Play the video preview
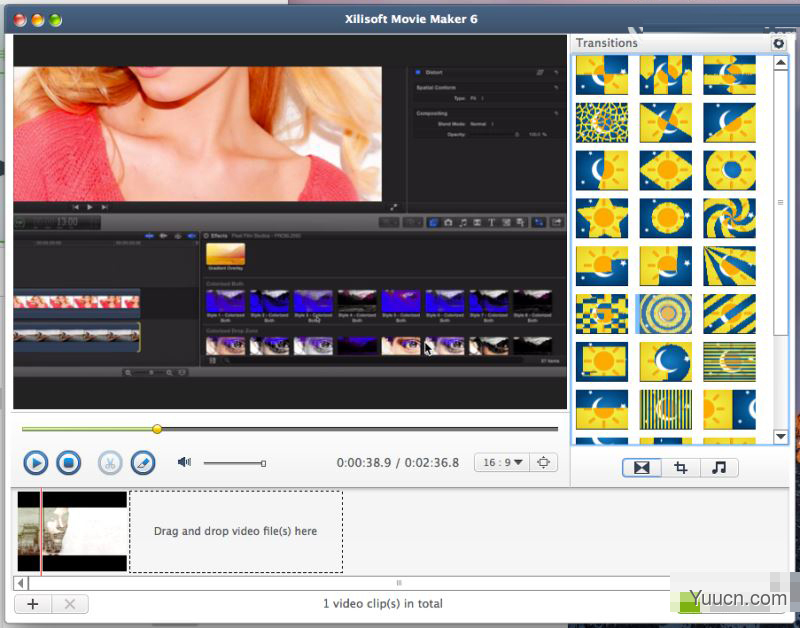This screenshot has height=628, width=800. click(34, 463)
